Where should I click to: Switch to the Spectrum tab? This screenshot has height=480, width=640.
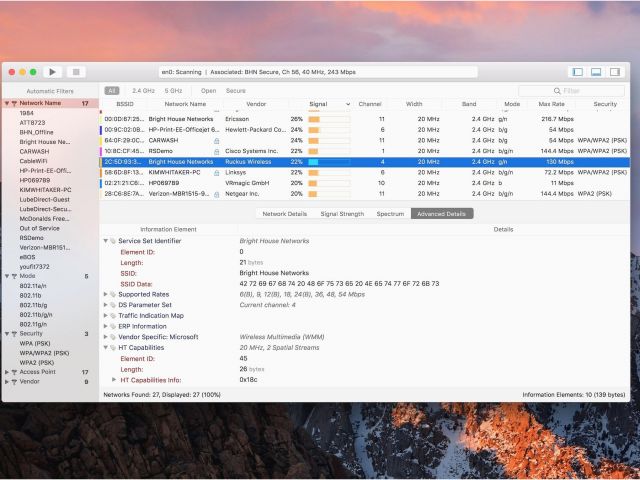pyautogui.click(x=390, y=214)
